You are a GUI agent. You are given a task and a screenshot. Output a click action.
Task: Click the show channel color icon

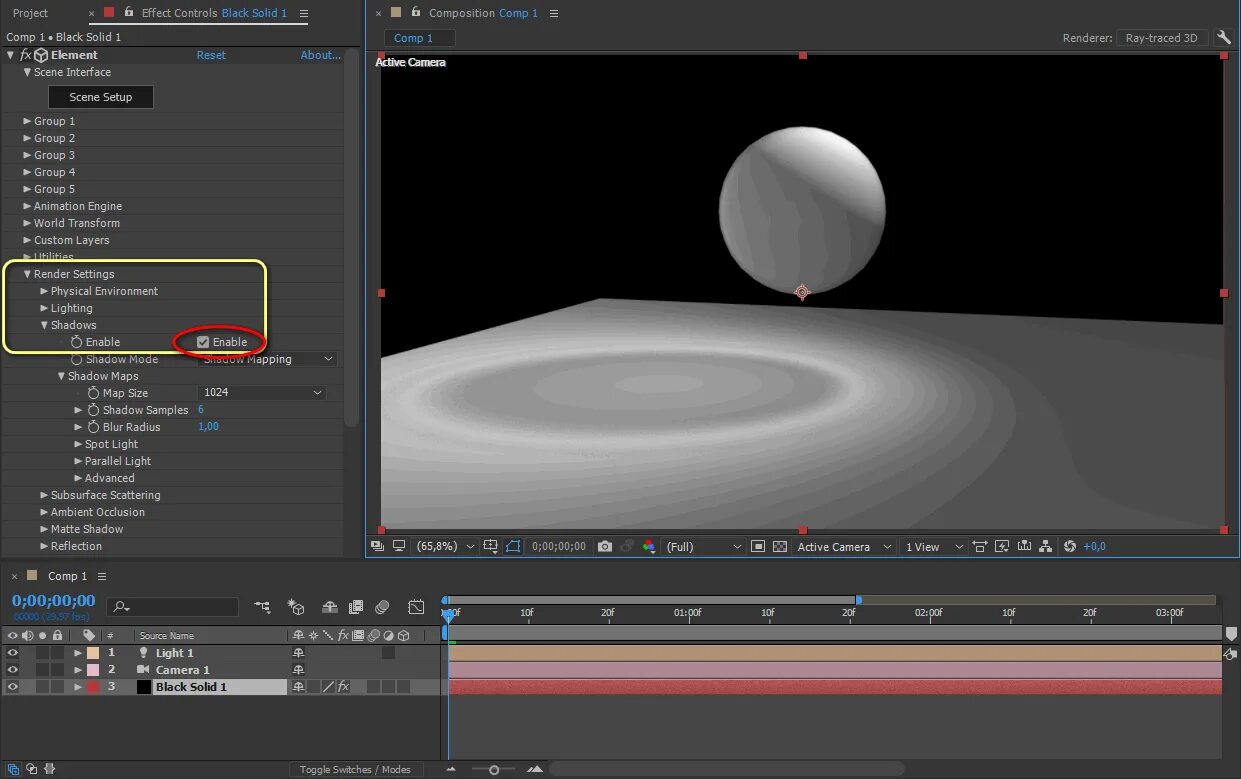coord(649,547)
